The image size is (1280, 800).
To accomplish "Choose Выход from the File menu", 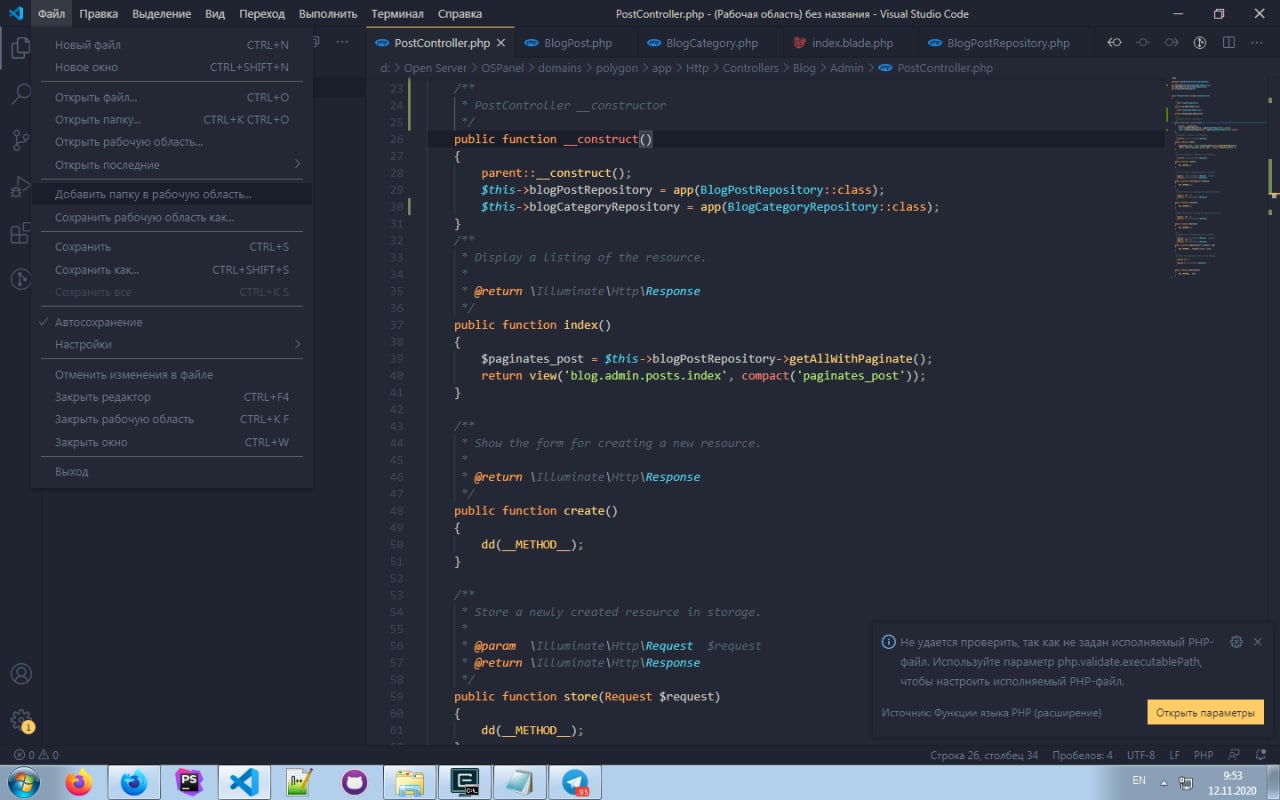I will 172,471.
